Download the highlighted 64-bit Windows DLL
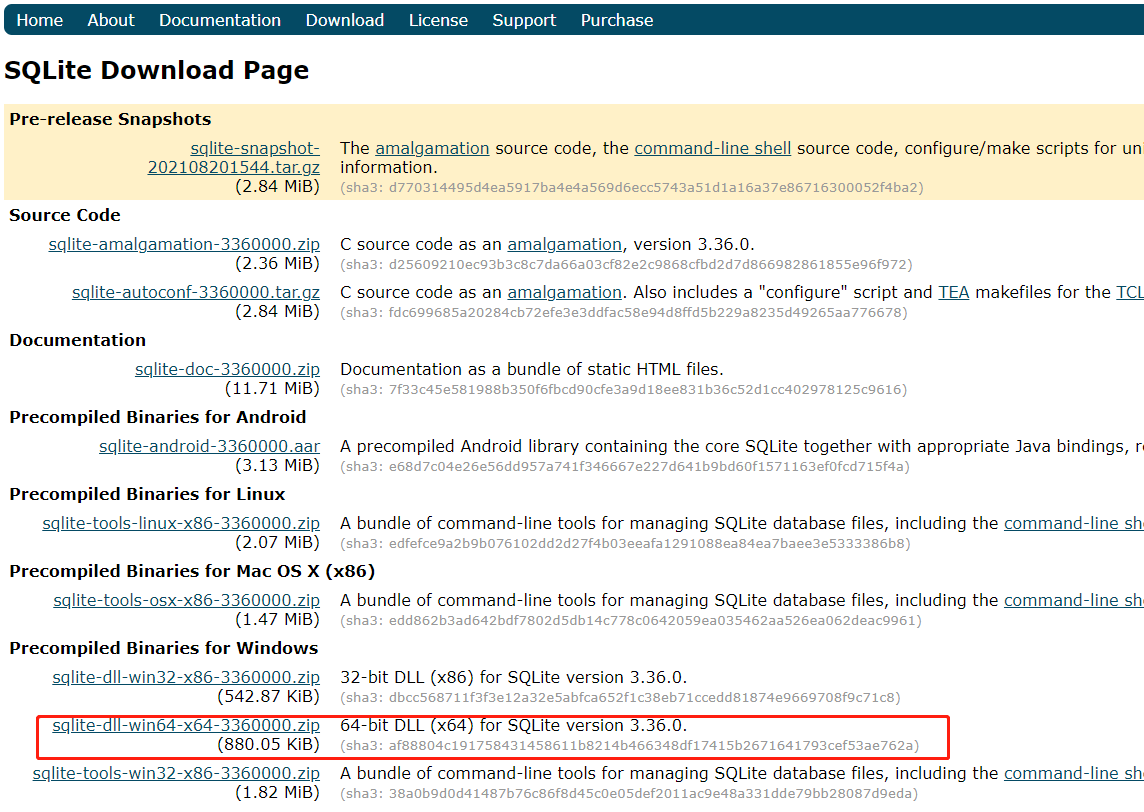The height and width of the screenshot is (812, 1144). [180, 725]
